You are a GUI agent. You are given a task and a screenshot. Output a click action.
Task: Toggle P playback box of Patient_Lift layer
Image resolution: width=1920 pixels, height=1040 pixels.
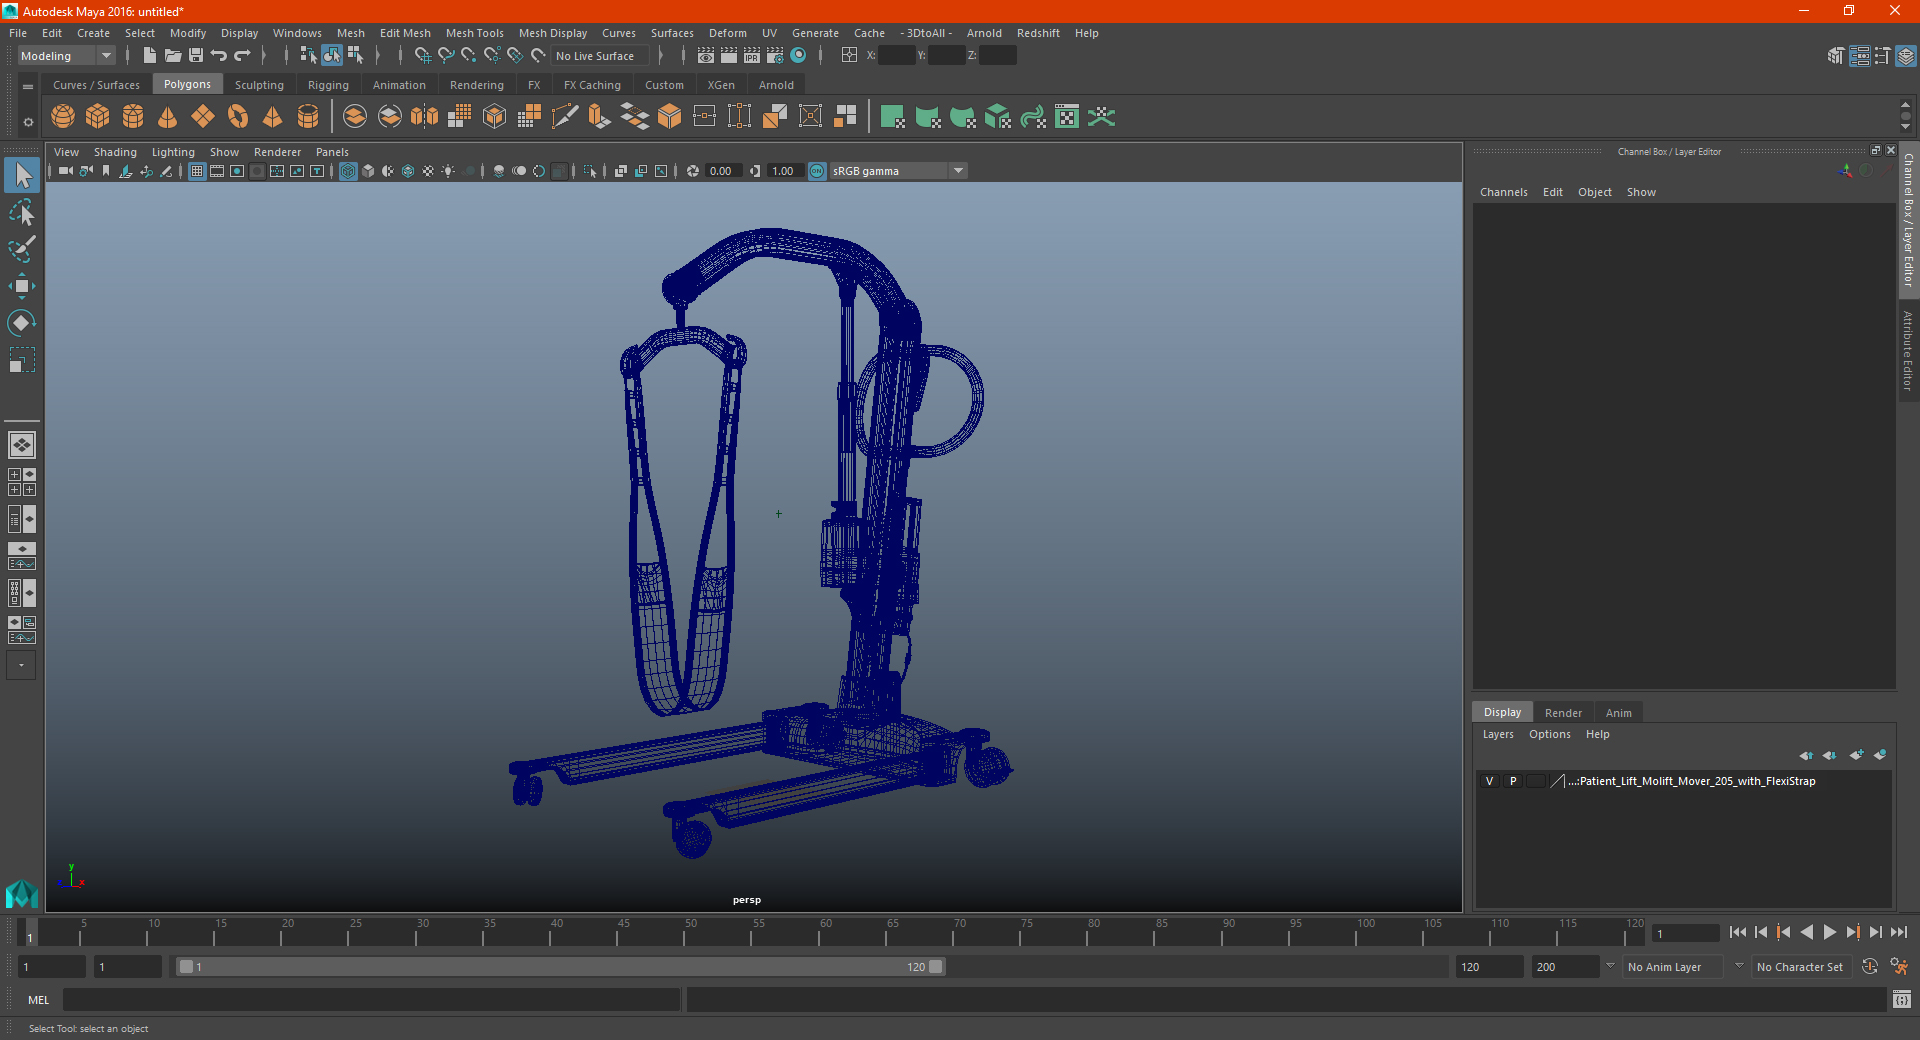tap(1513, 781)
